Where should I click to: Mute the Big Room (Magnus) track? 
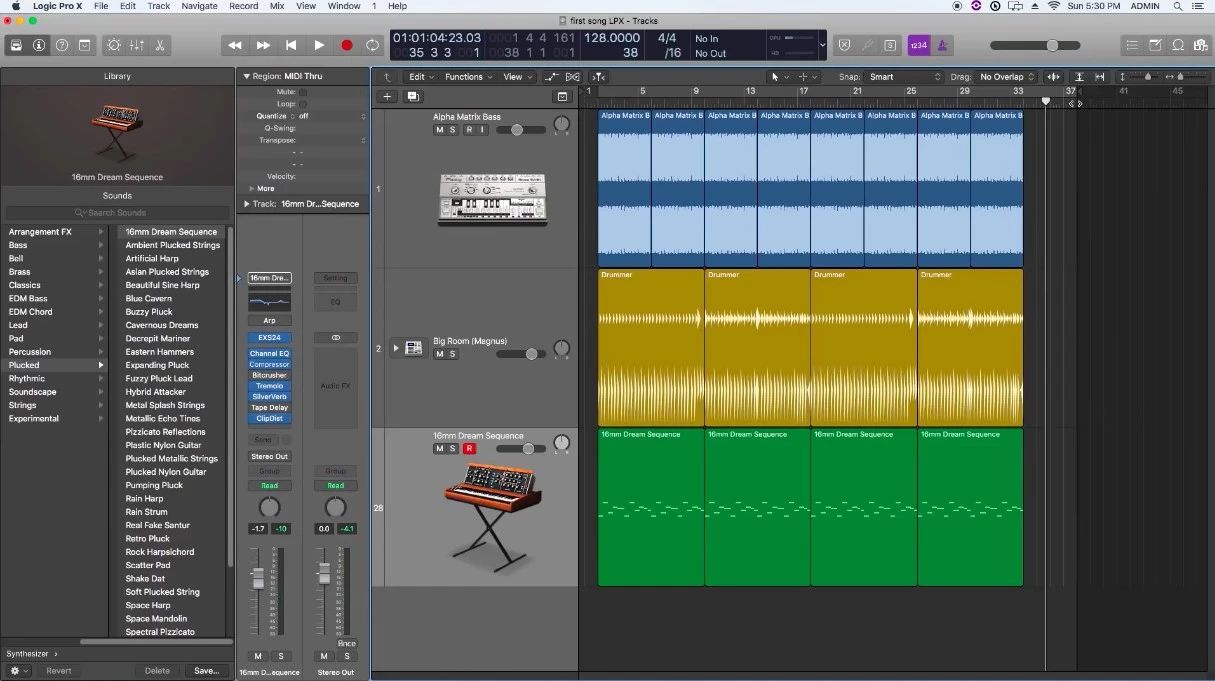[439, 354]
